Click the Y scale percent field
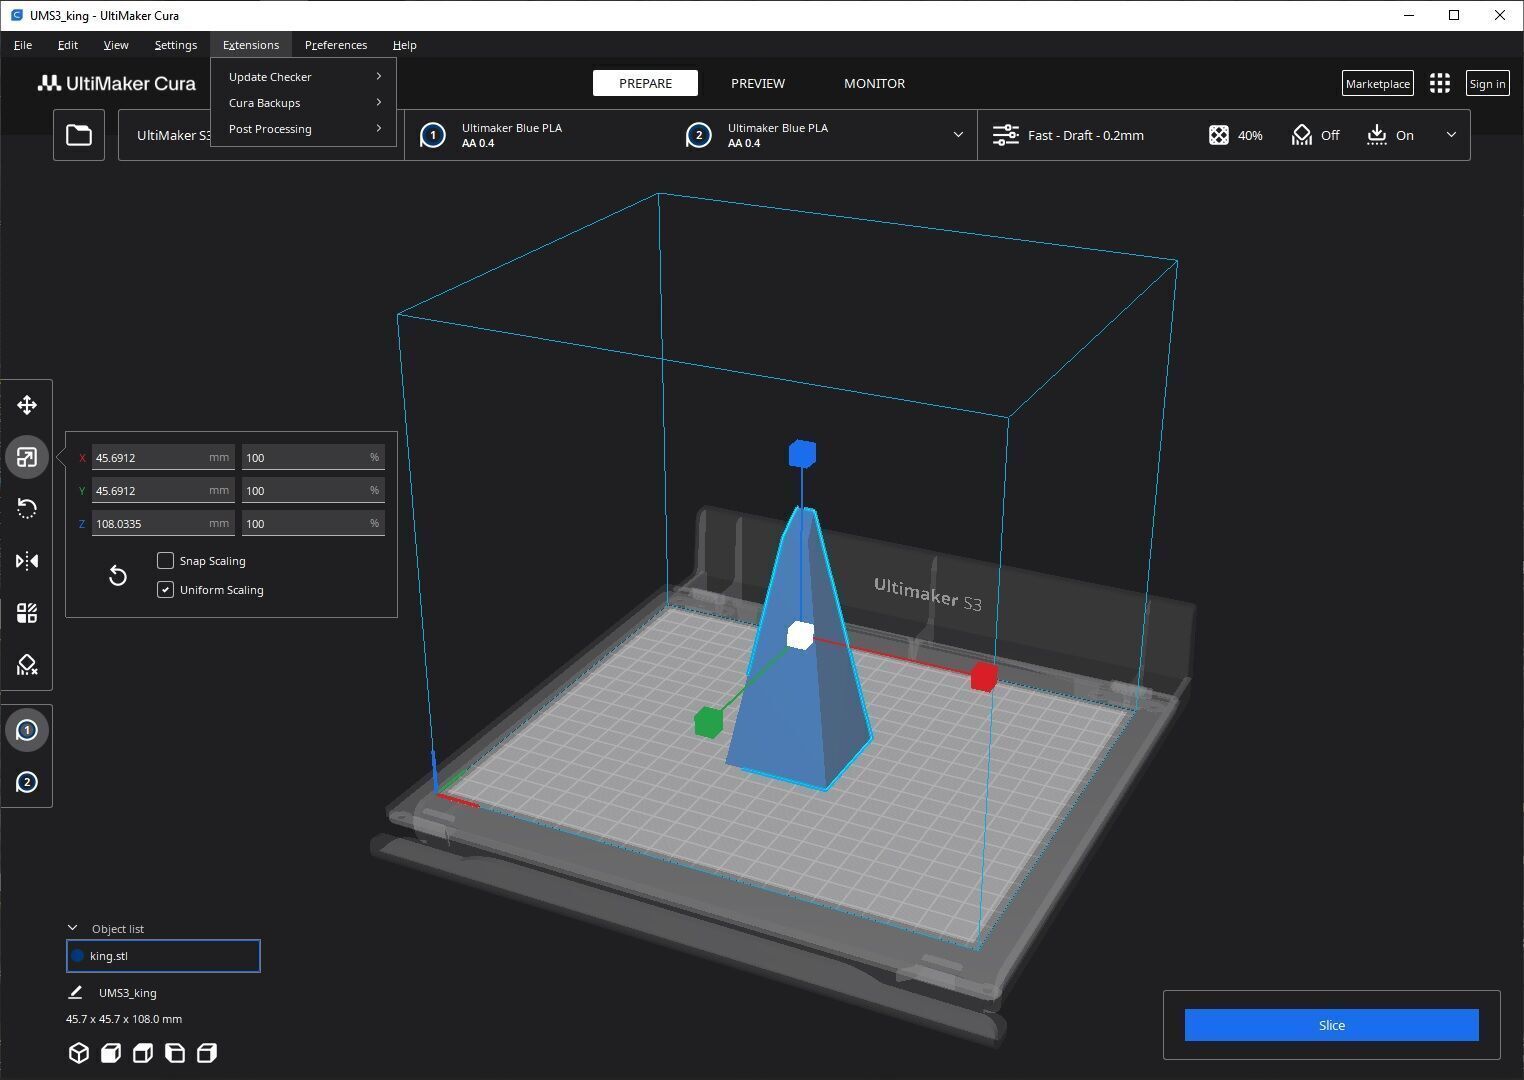Viewport: 1524px width, 1080px height. coord(313,490)
